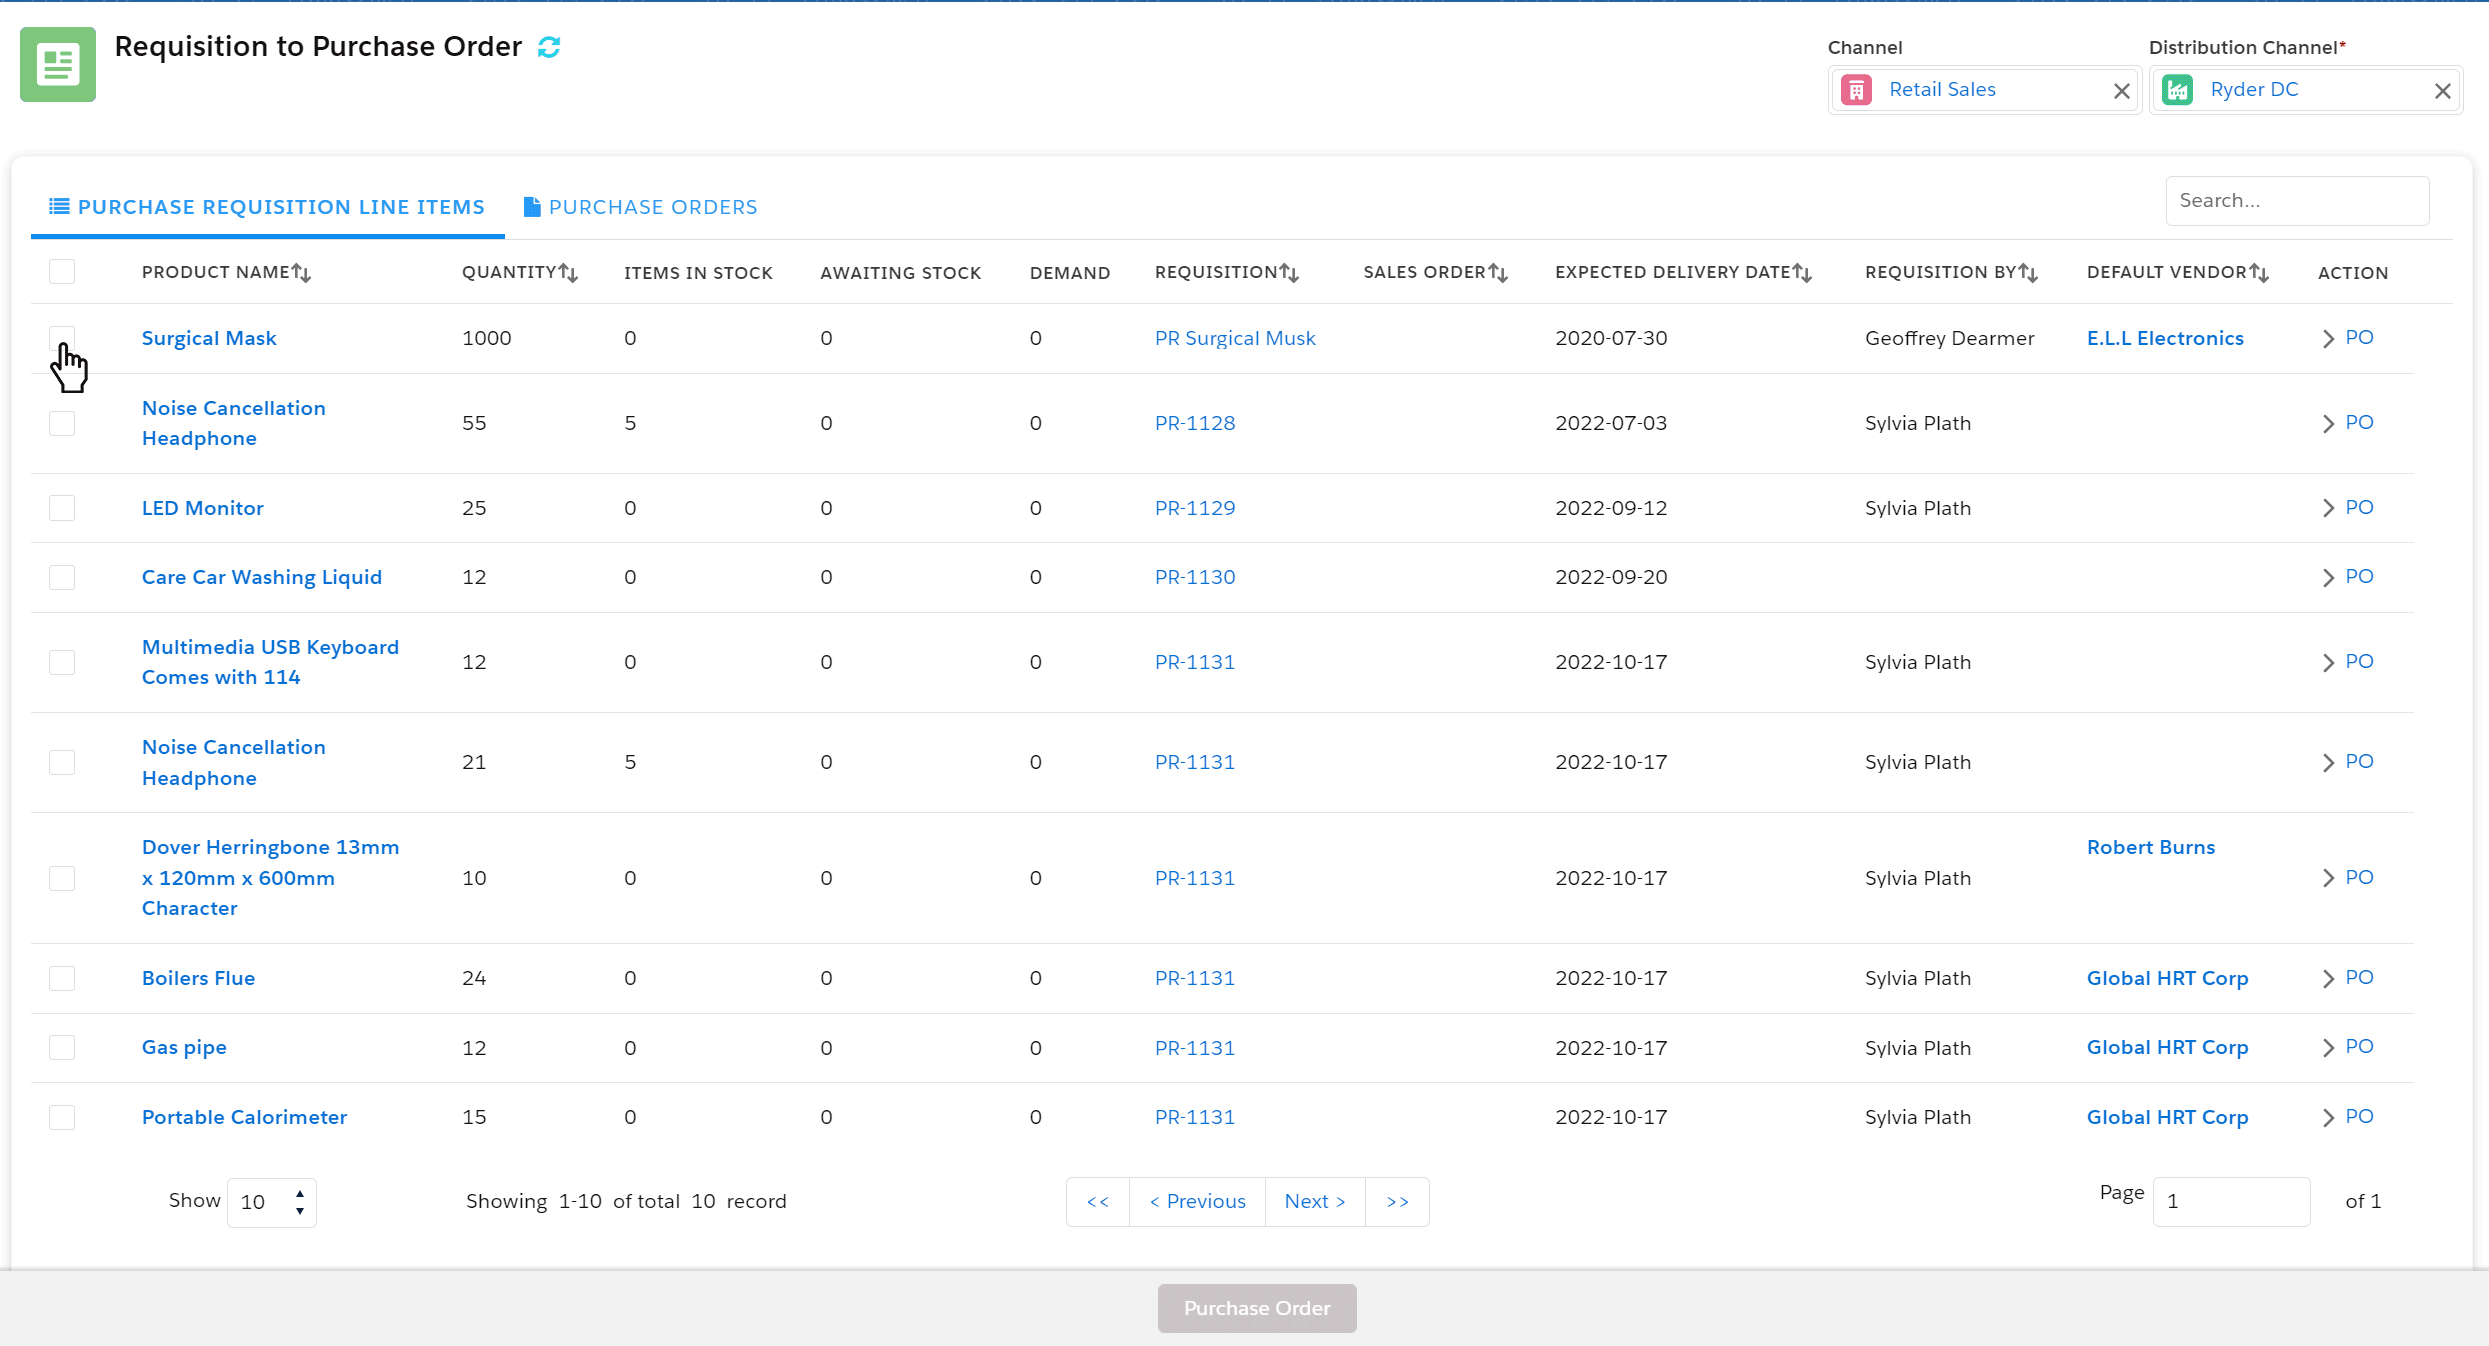The height and width of the screenshot is (1346, 2489).
Task: Open the PR-1128 requisition link
Action: click(x=1195, y=423)
